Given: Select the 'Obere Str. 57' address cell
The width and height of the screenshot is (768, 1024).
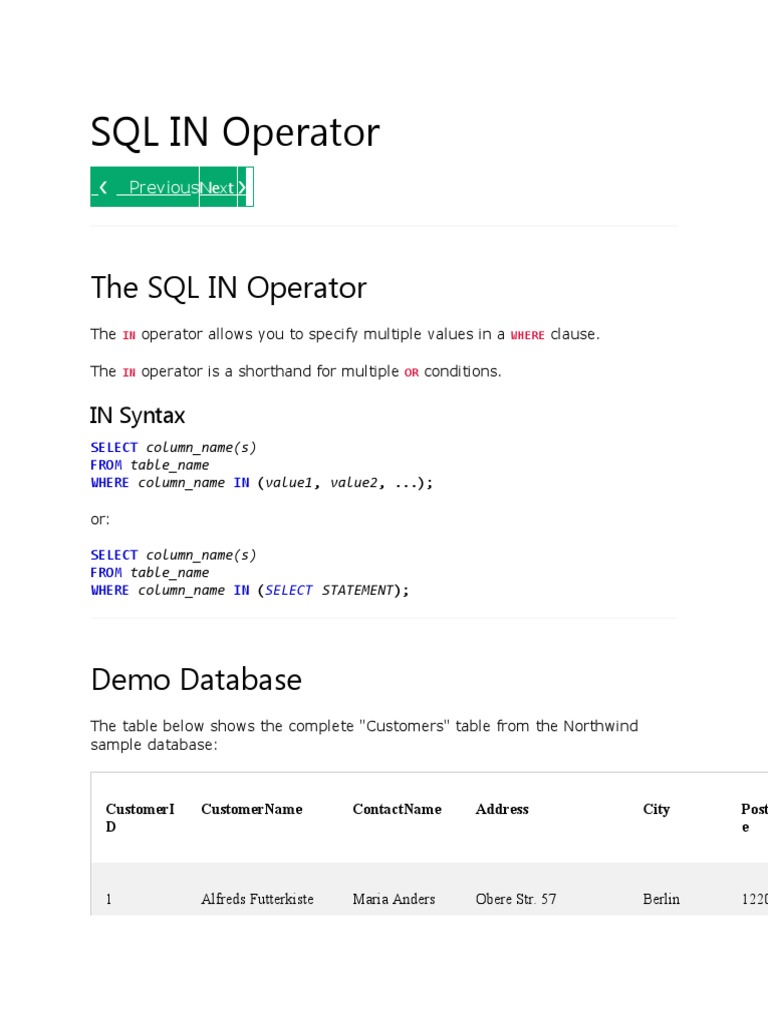Looking at the screenshot, I should click(515, 899).
